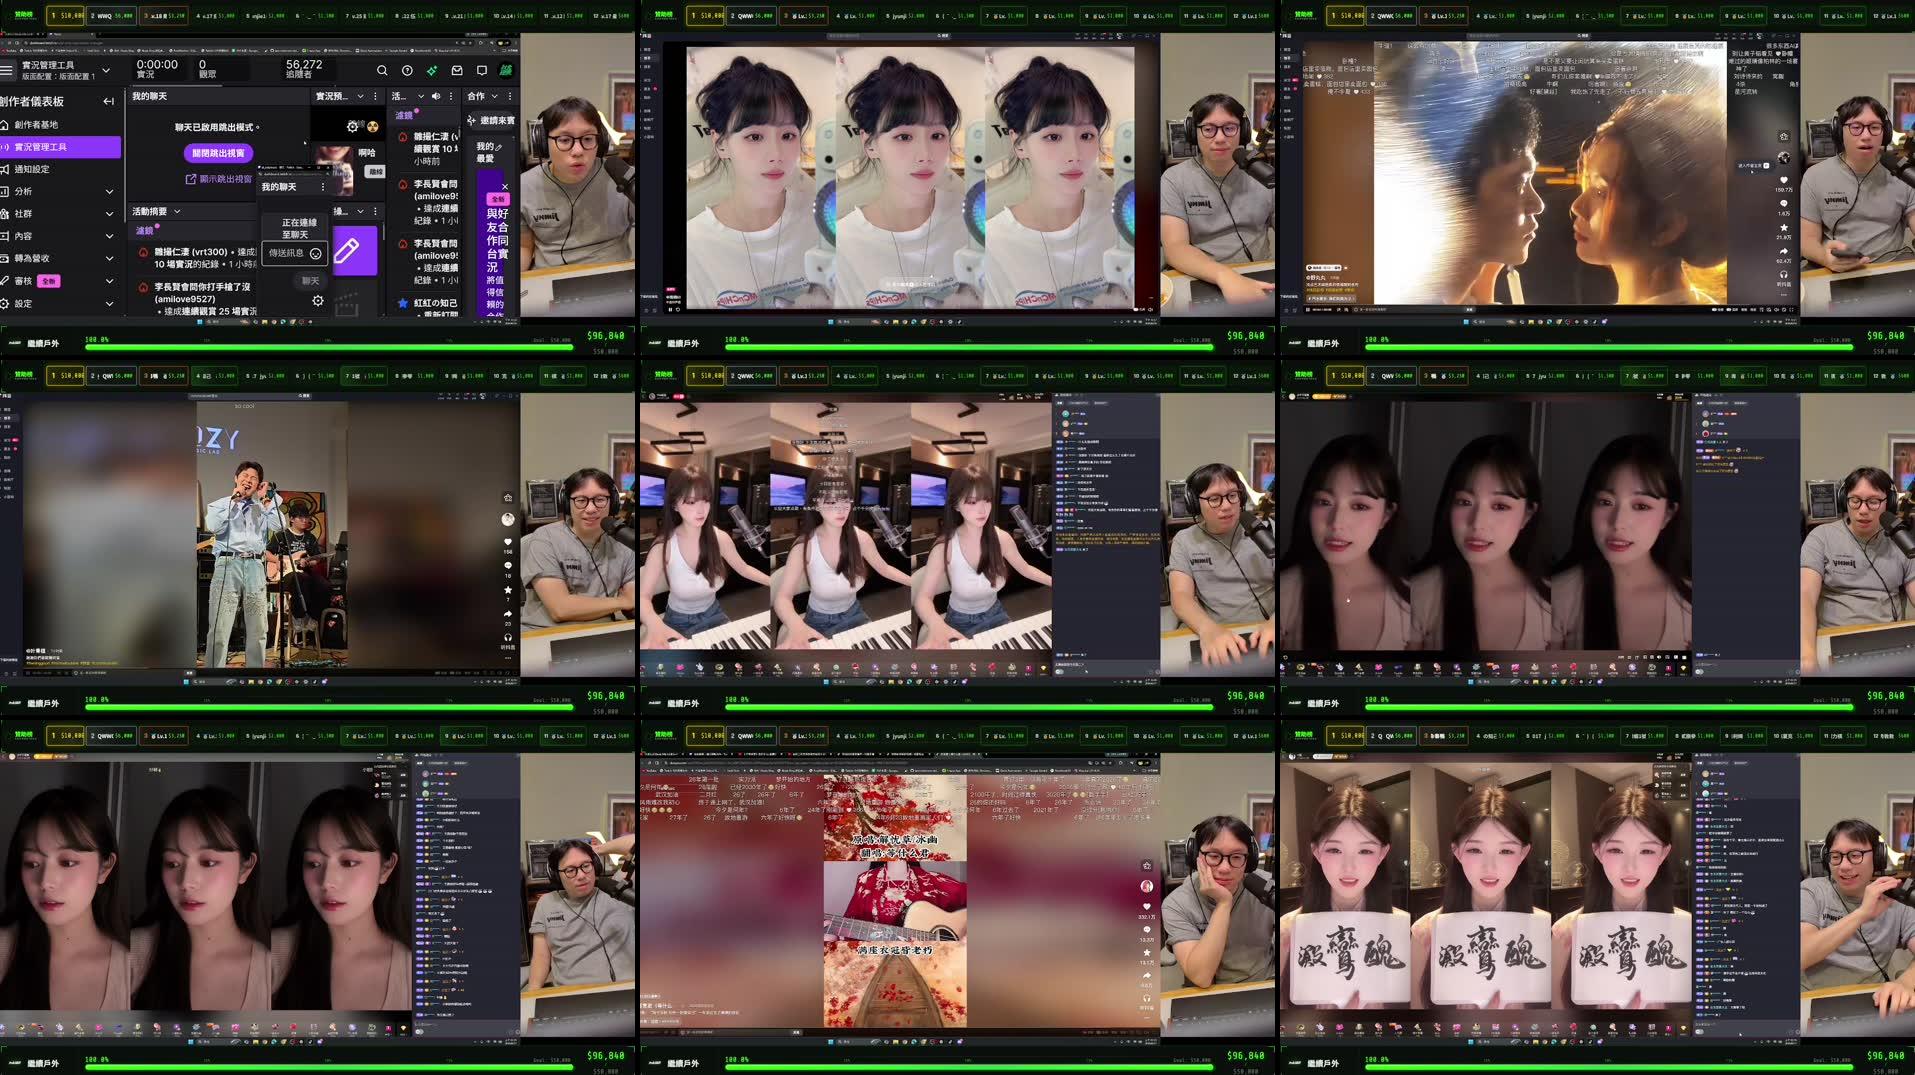Click the 邀請來賓 button in the 合作 panel
Screen dimensions: 1915x1075
pos(492,120)
